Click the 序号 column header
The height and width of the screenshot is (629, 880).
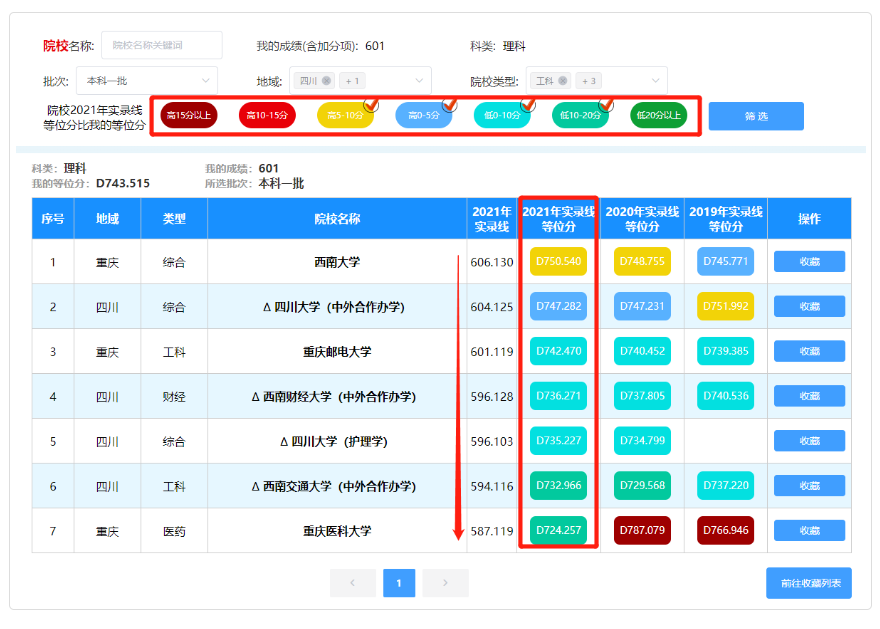53,219
